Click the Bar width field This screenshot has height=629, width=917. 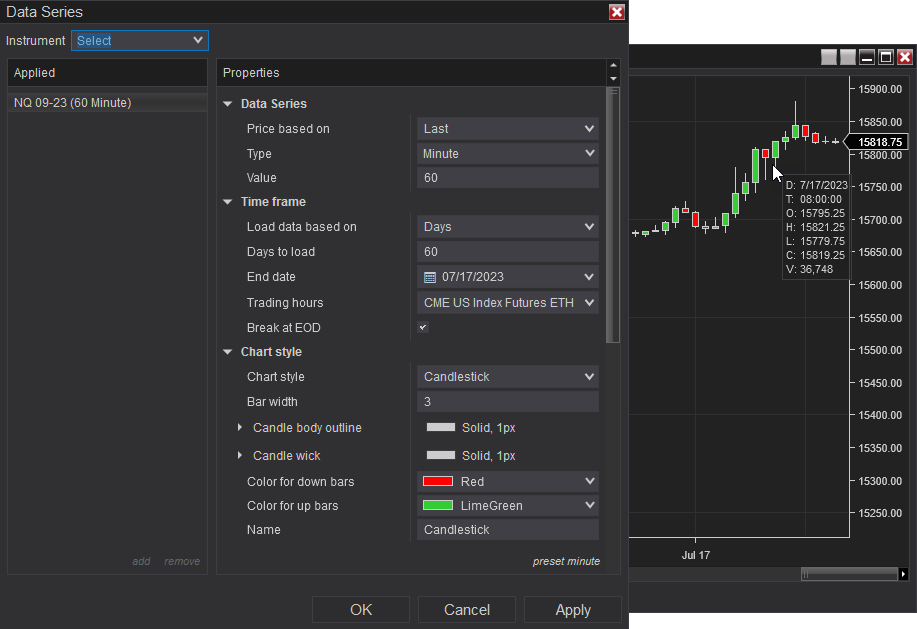point(508,402)
